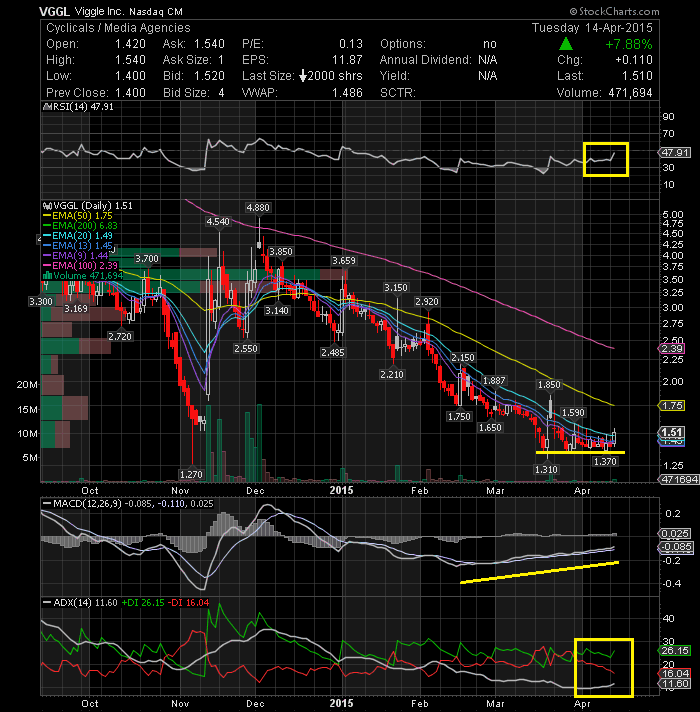Image resolution: width=700 pixels, height=712 pixels.
Task: Click the Last value 1.510
Action: click(x=637, y=76)
